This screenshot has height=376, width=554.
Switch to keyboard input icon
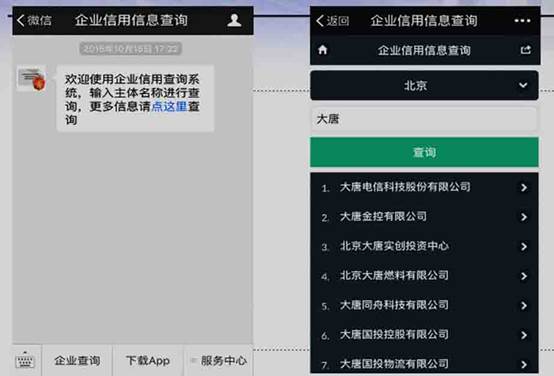(x=25, y=360)
